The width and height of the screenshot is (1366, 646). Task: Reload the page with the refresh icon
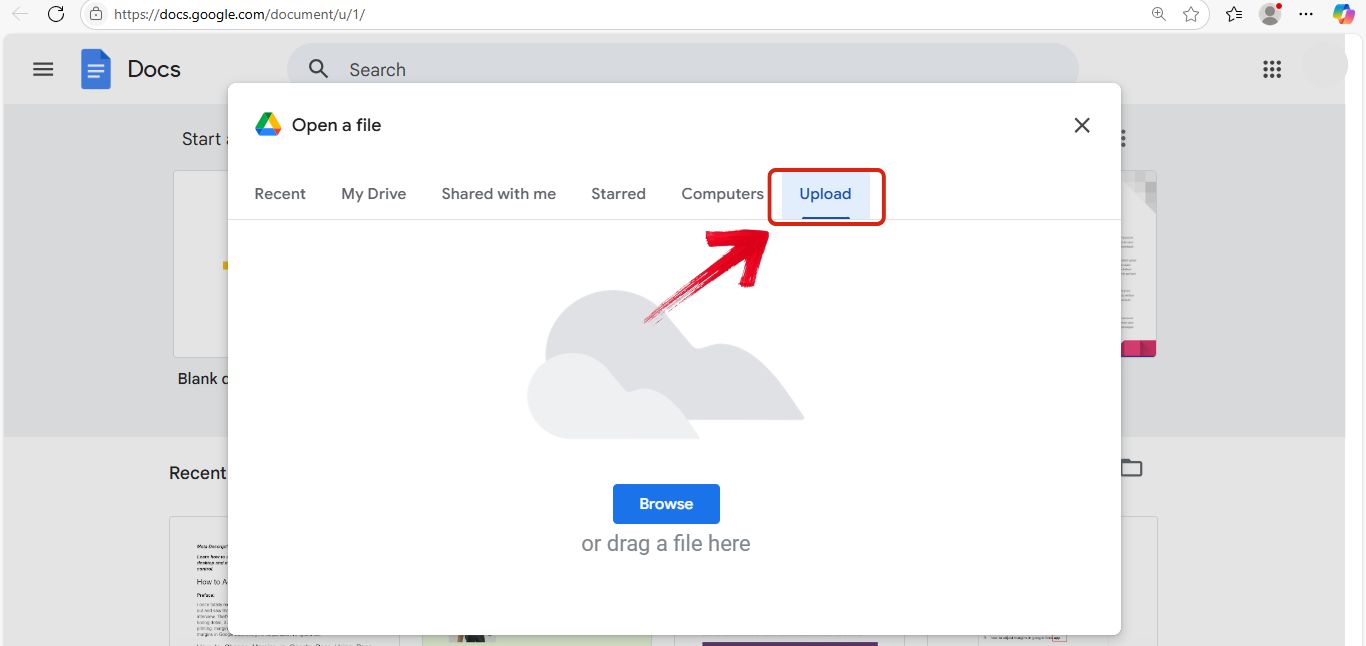coord(57,14)
